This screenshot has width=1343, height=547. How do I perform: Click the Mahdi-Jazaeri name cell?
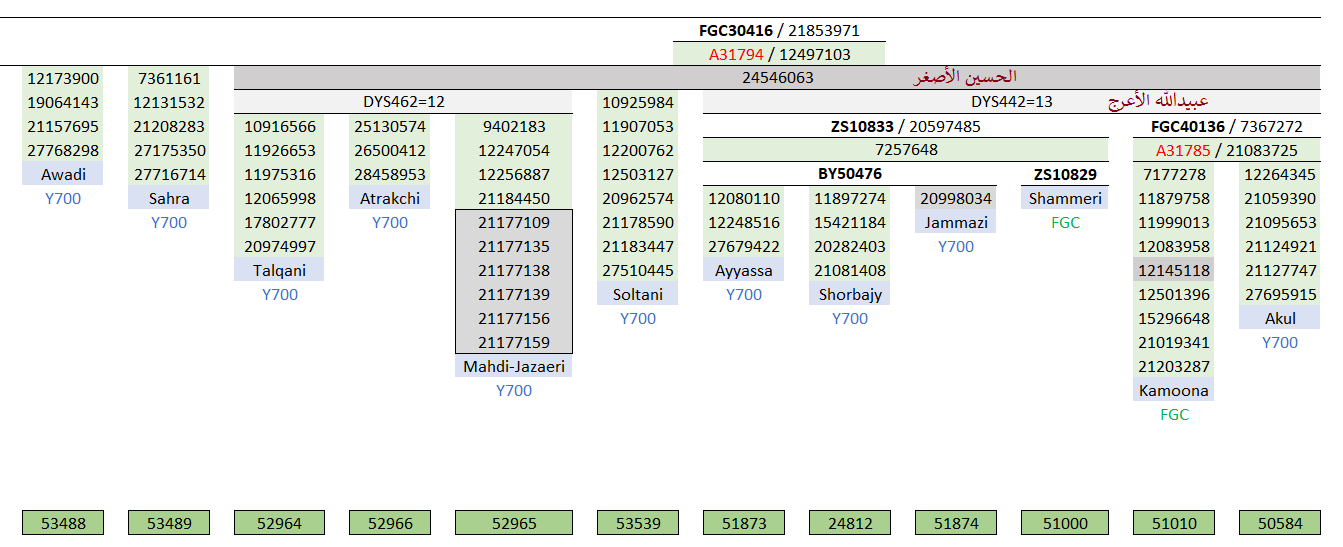point(514,367)
